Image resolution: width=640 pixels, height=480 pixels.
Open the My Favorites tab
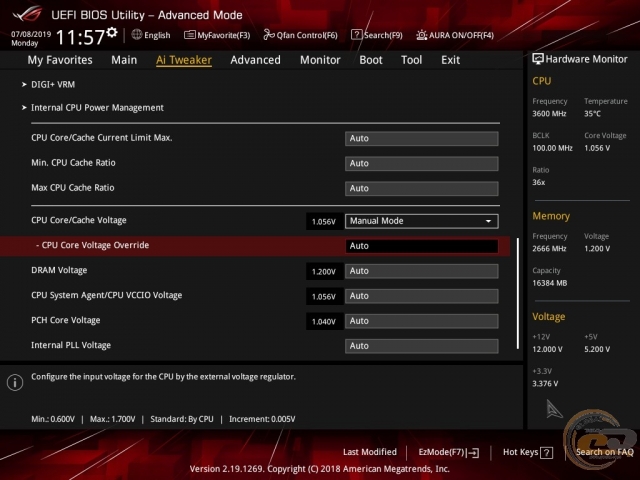click(60, 60)
